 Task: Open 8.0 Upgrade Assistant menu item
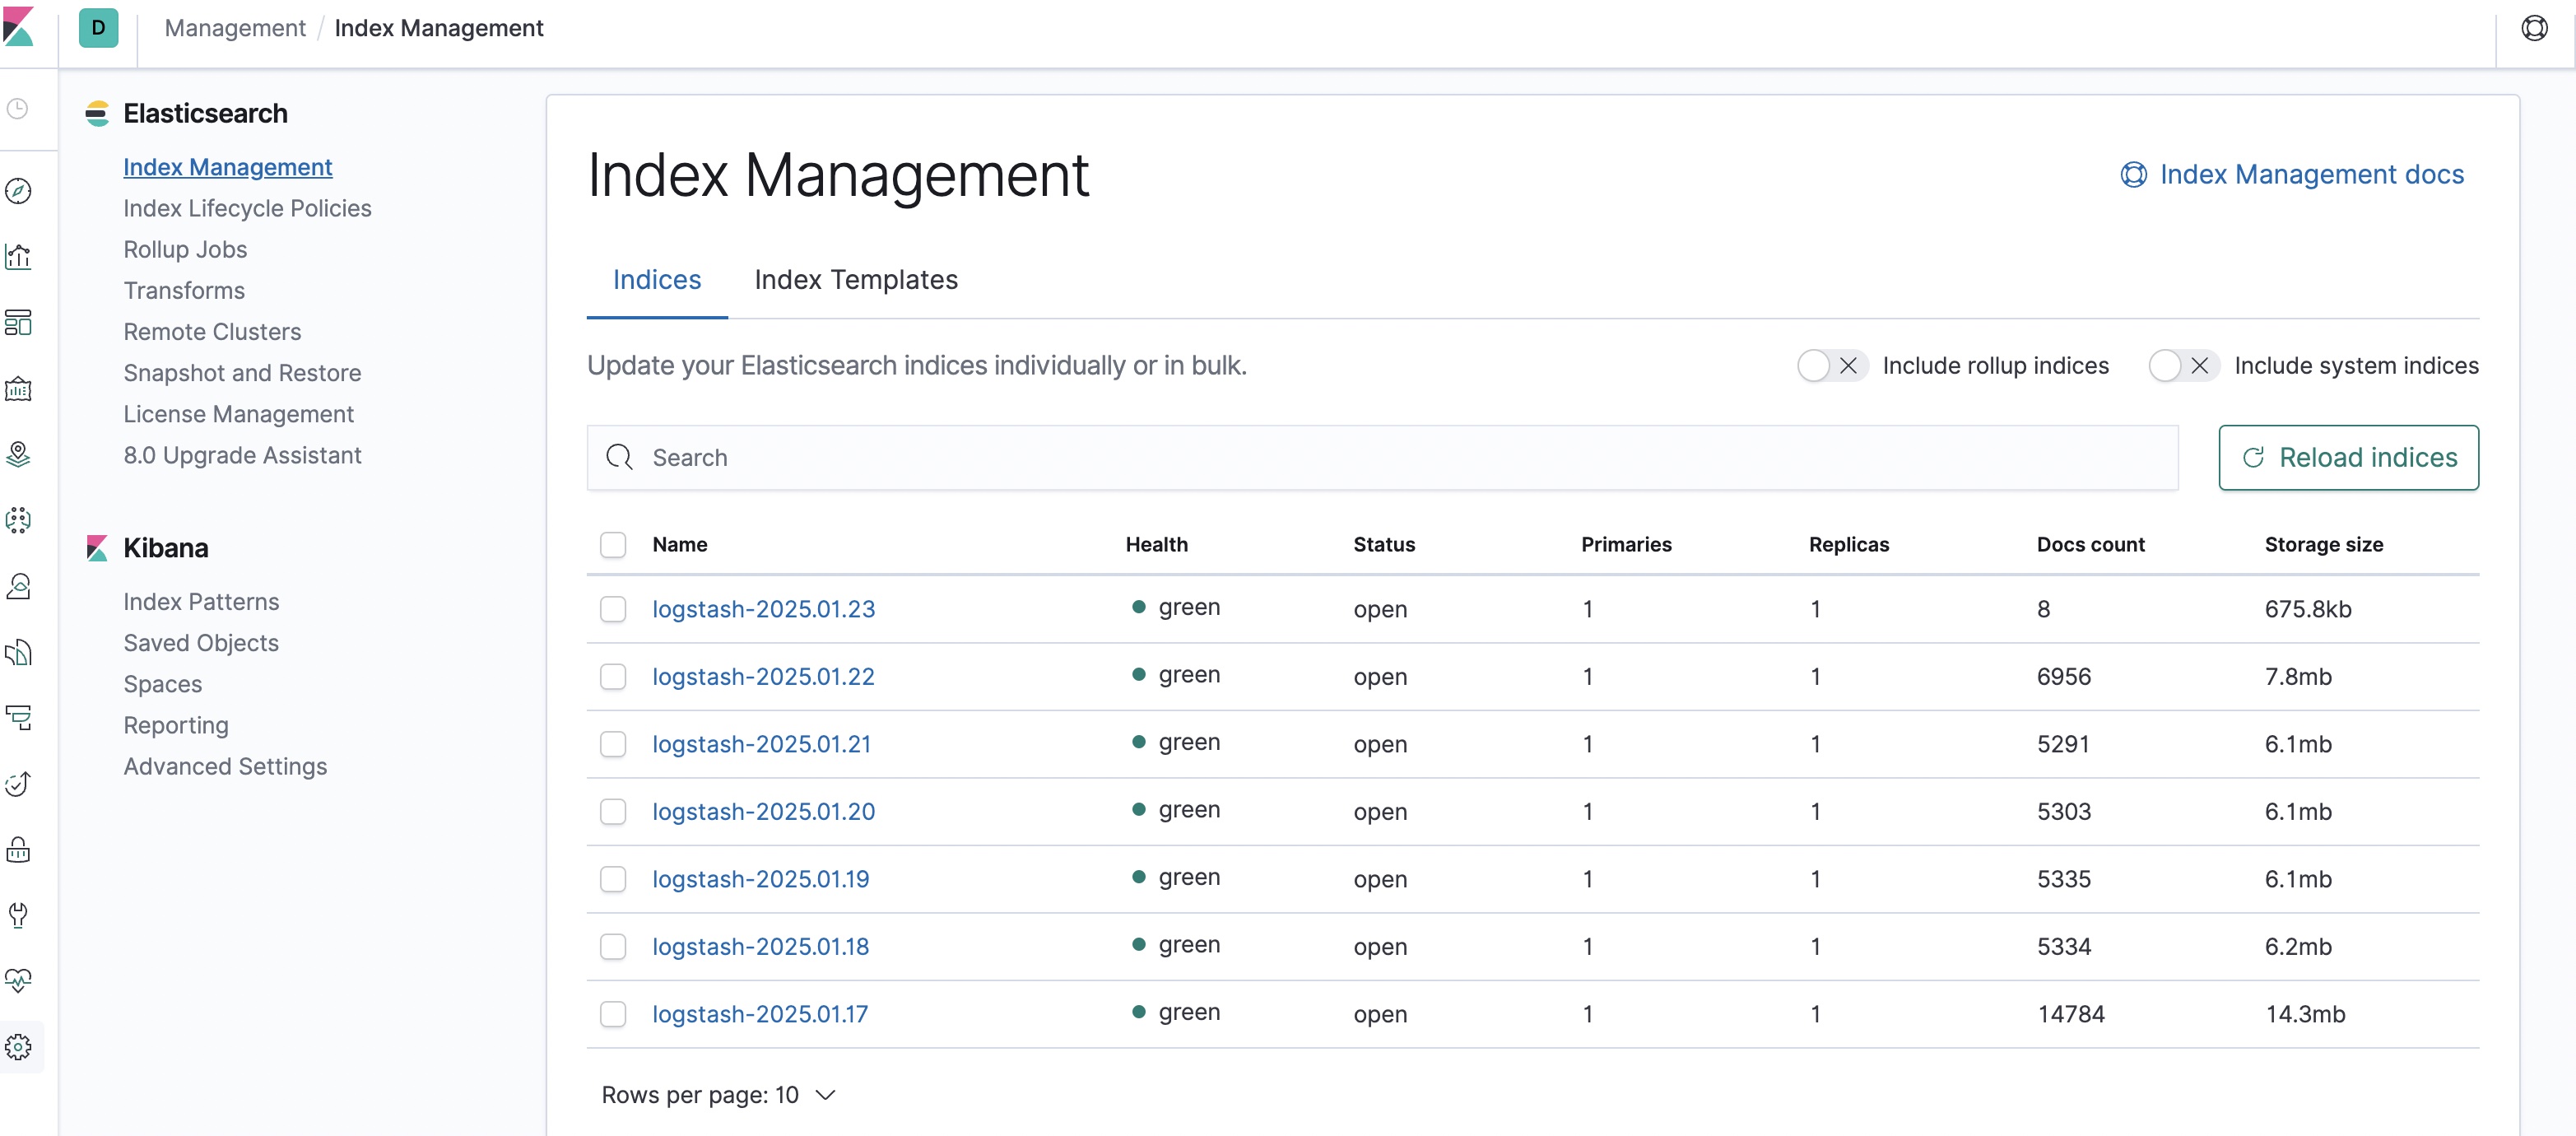(x=242, y=455)
